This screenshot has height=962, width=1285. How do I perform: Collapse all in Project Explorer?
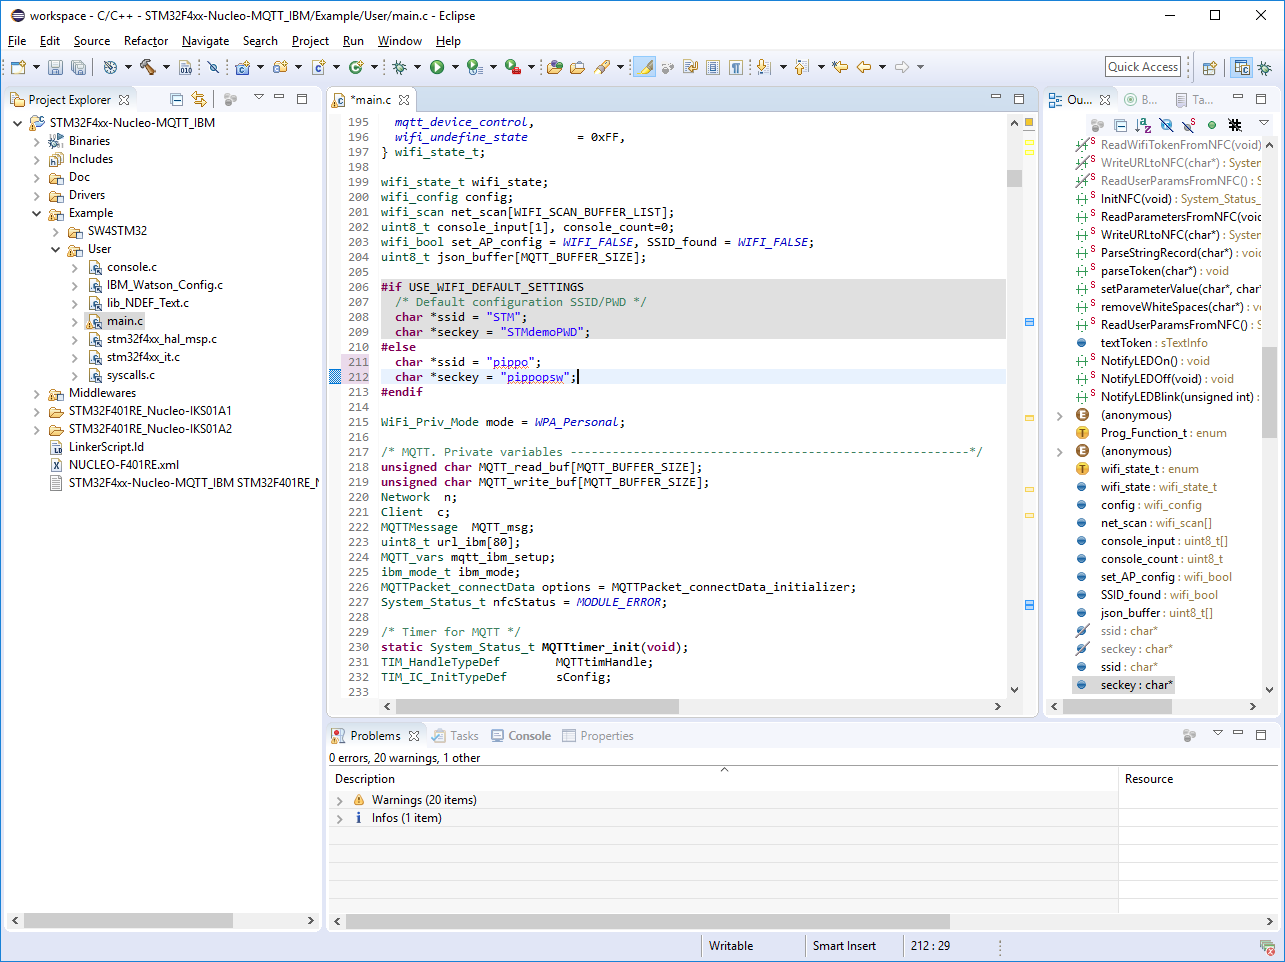(x=177, y=99)
